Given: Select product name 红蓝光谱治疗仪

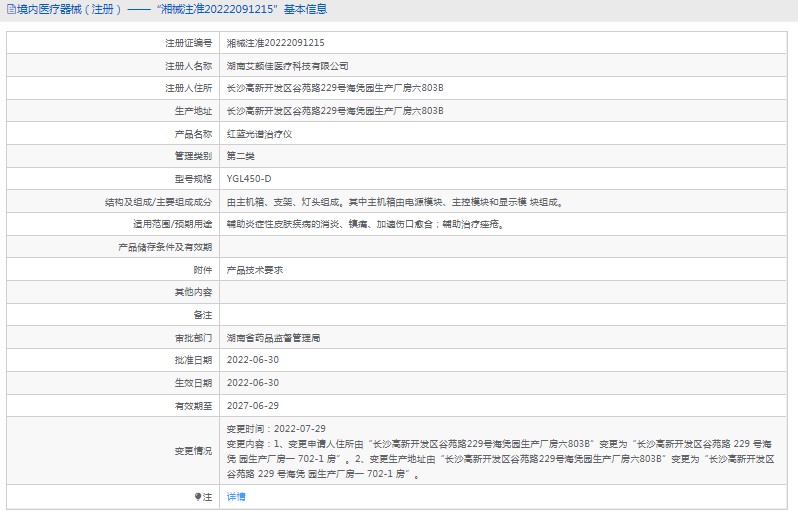Looking at the screenshot, I should point(259,134).
